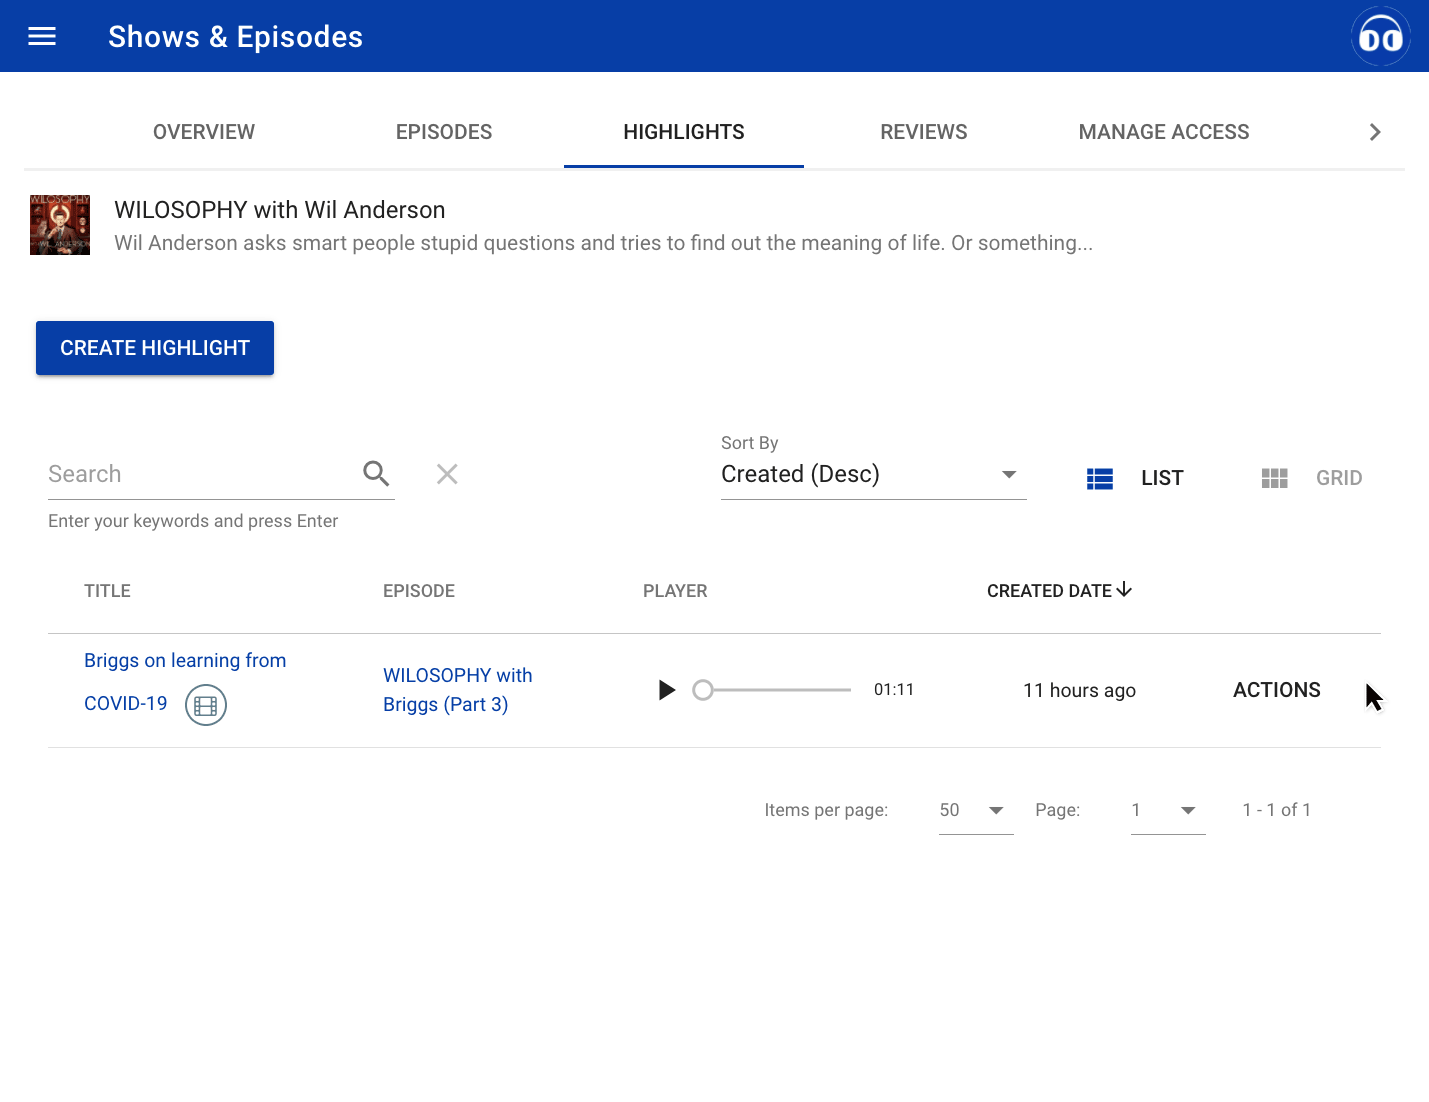This screenshot has height=1102, width=1429.
Task: Open the ACTIONS menu for the highlight
Action: pyautogui.click(x=1276, y=690)
